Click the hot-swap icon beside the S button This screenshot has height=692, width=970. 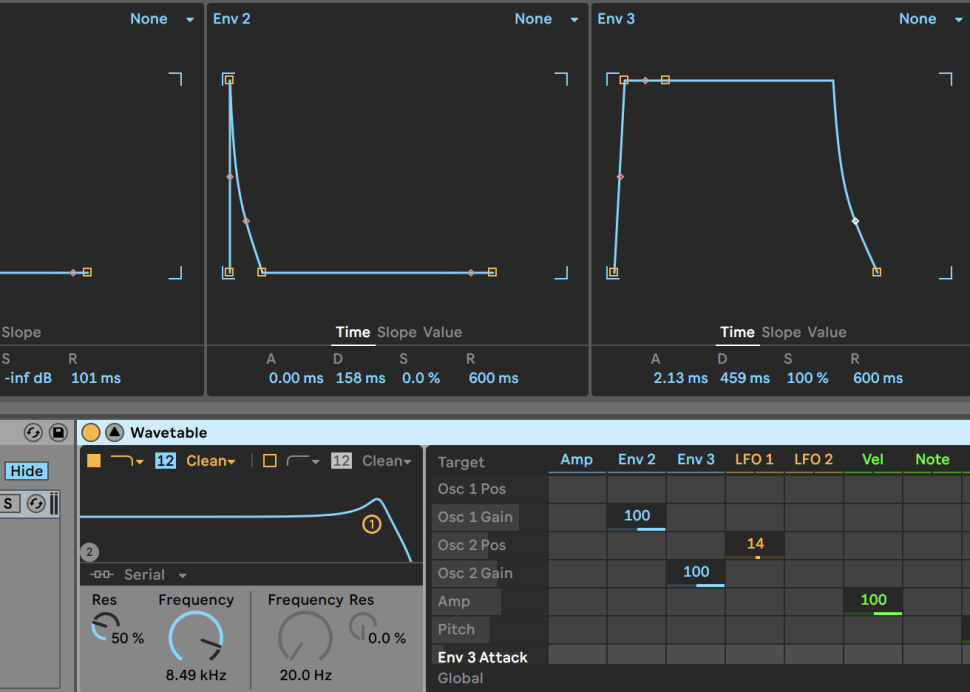pyautogui.click(x=36, y=503)
